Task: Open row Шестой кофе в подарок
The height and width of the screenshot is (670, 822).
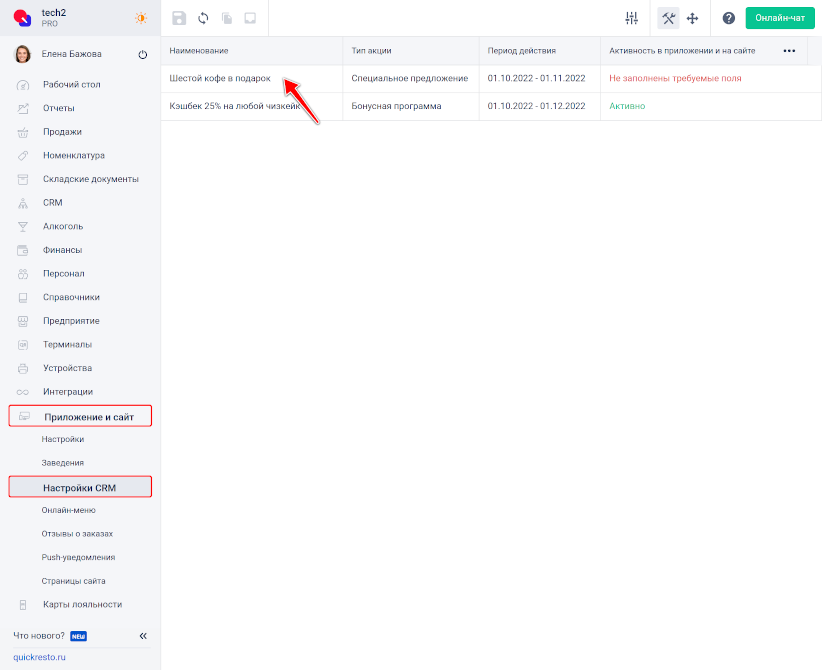Action: (x=220, y=78)
